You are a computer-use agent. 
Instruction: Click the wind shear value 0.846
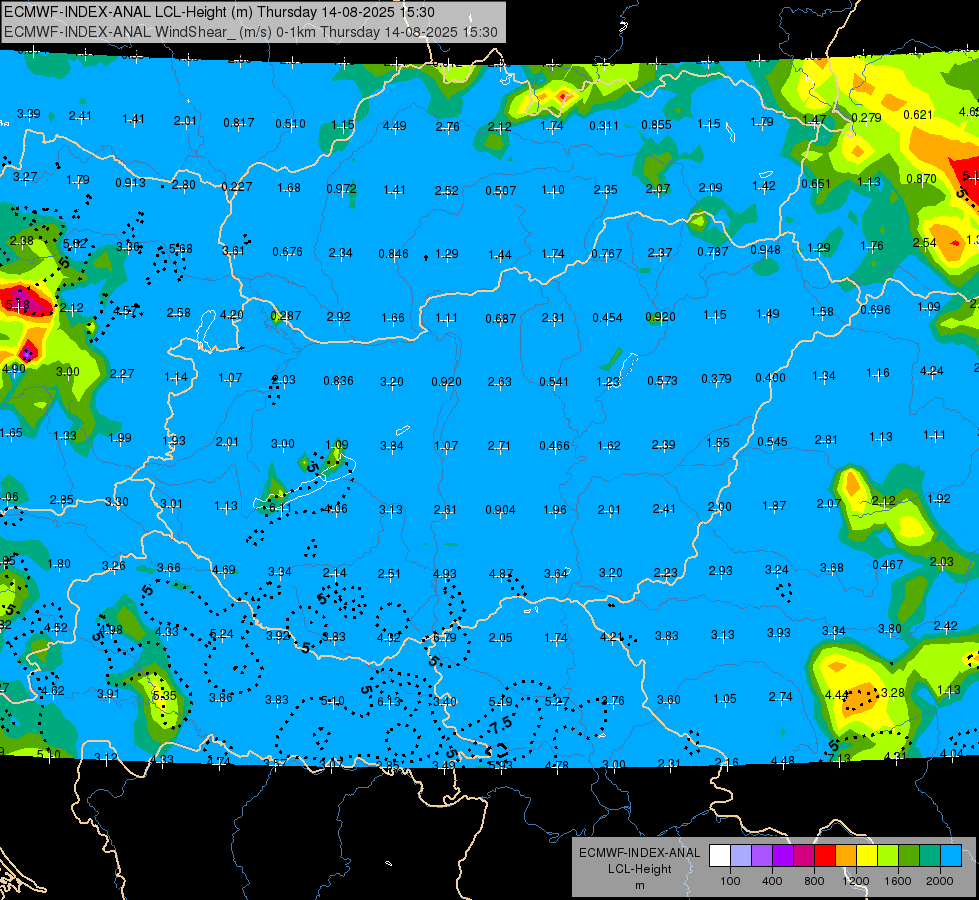(394, 254)
